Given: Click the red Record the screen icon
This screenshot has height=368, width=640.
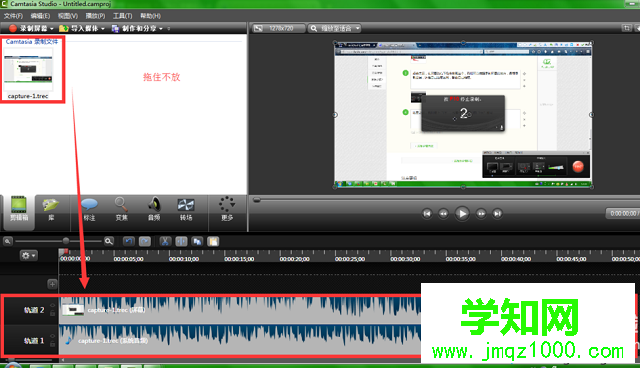Looking at the screenshot, I should pos(13,29).
